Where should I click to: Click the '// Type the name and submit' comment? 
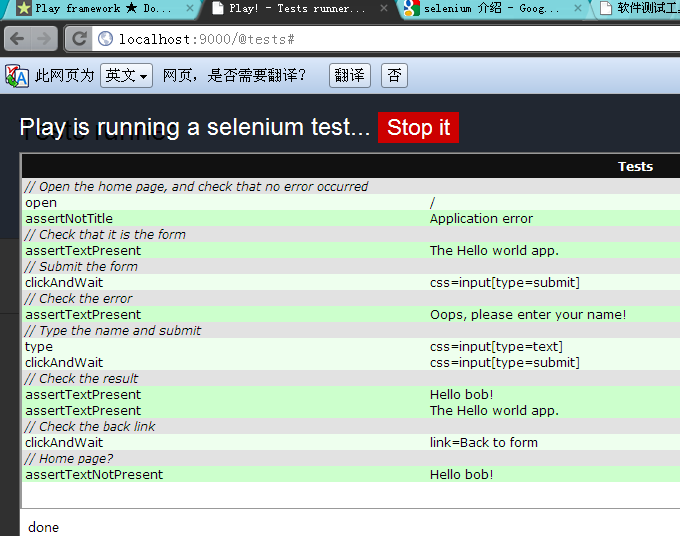pos(113,330)
